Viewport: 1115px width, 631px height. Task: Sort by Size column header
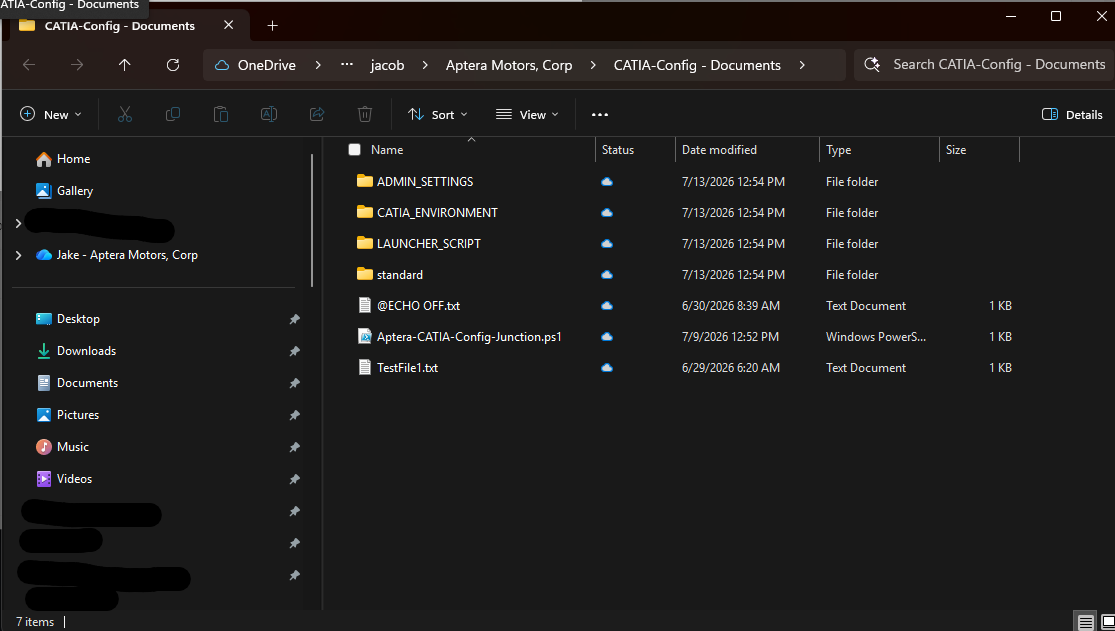(956, 149)
